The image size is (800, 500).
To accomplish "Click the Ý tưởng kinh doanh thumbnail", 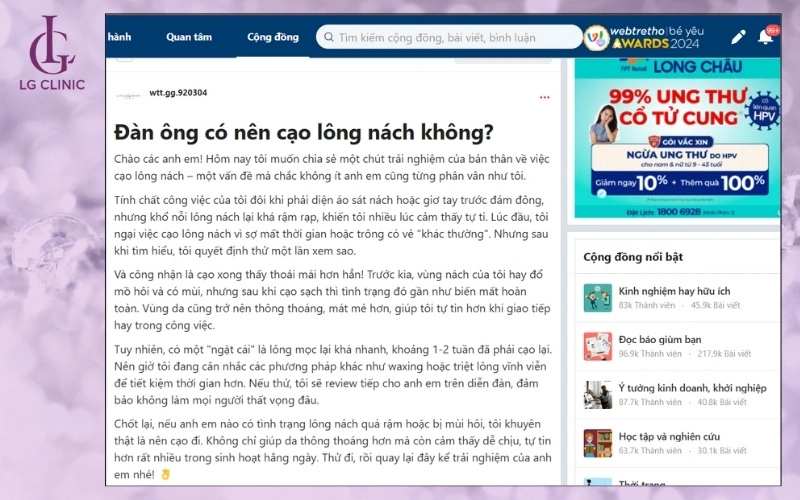I will [597, 395].
